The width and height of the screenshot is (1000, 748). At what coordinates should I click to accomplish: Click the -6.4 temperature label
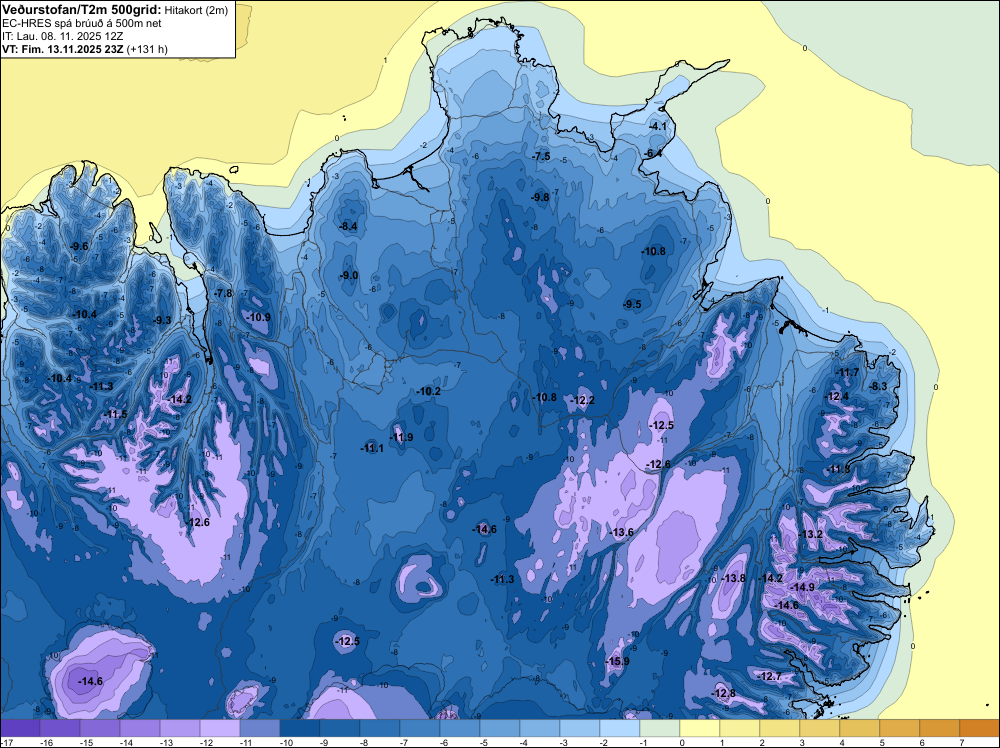point(652,153)
